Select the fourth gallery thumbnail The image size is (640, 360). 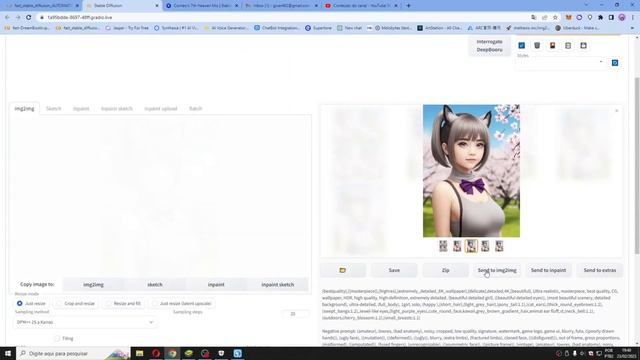[485, 246]
